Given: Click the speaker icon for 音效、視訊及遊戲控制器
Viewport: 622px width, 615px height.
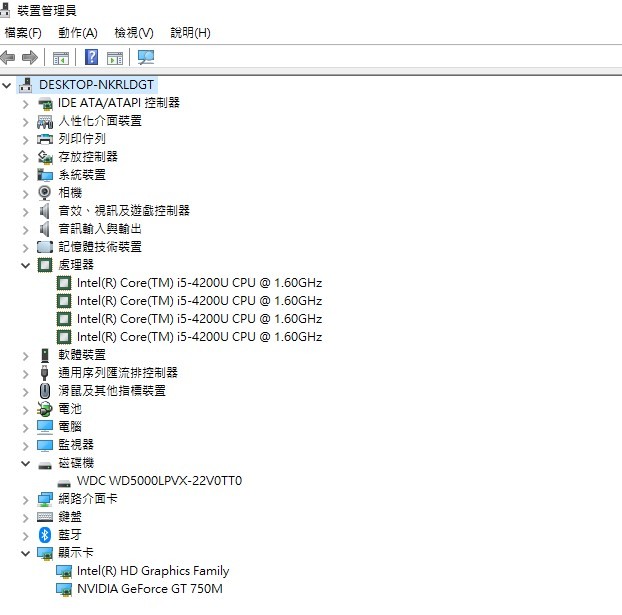Looking at the screenshot, I should 44,211.
